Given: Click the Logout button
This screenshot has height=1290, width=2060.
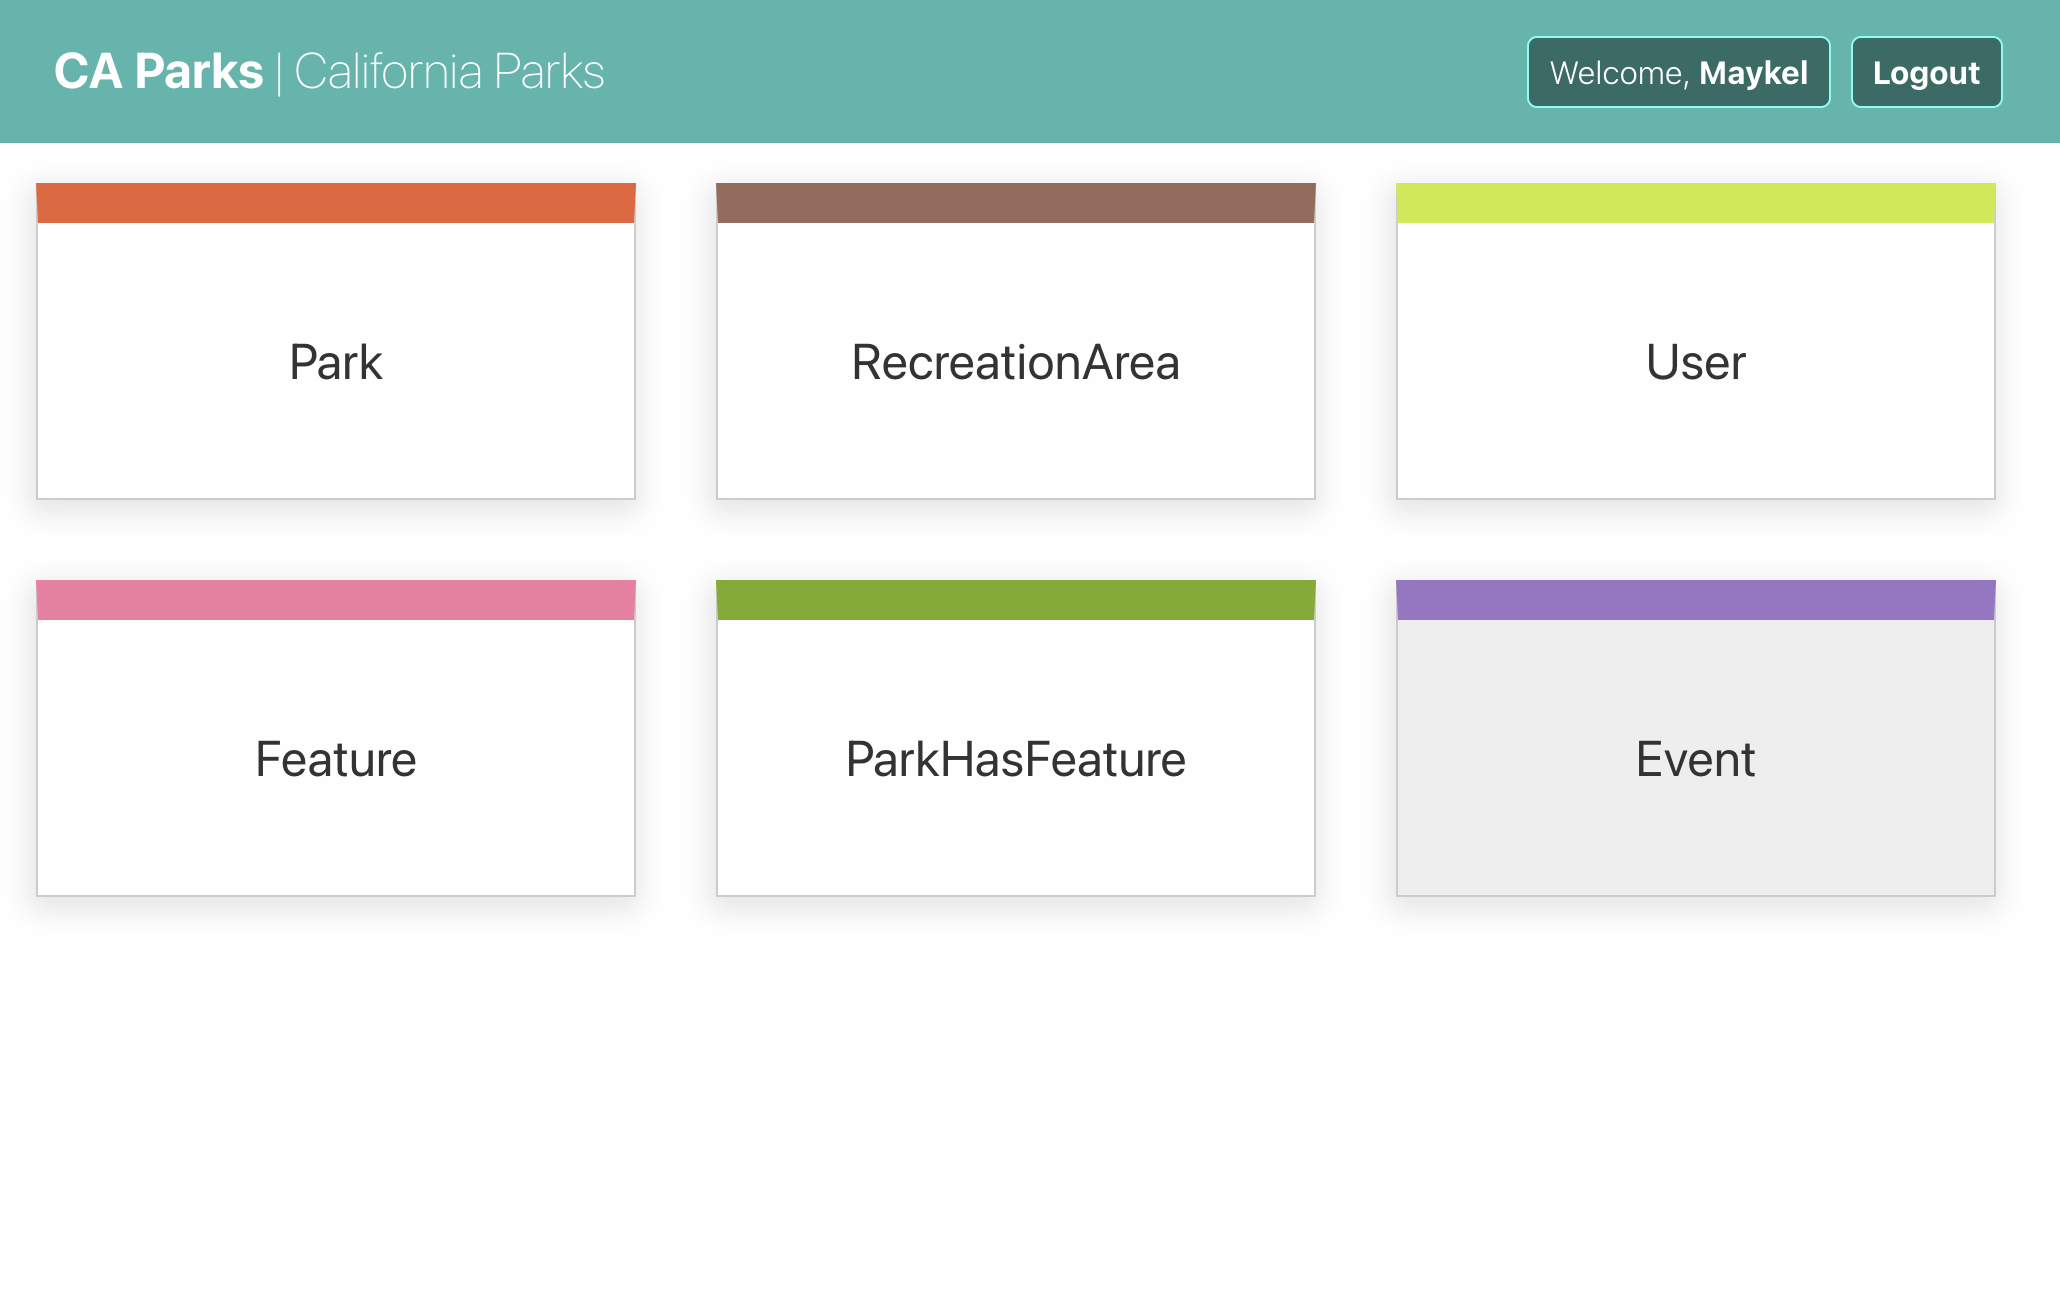Looking at the screenshot, I should coord(1926,72).
